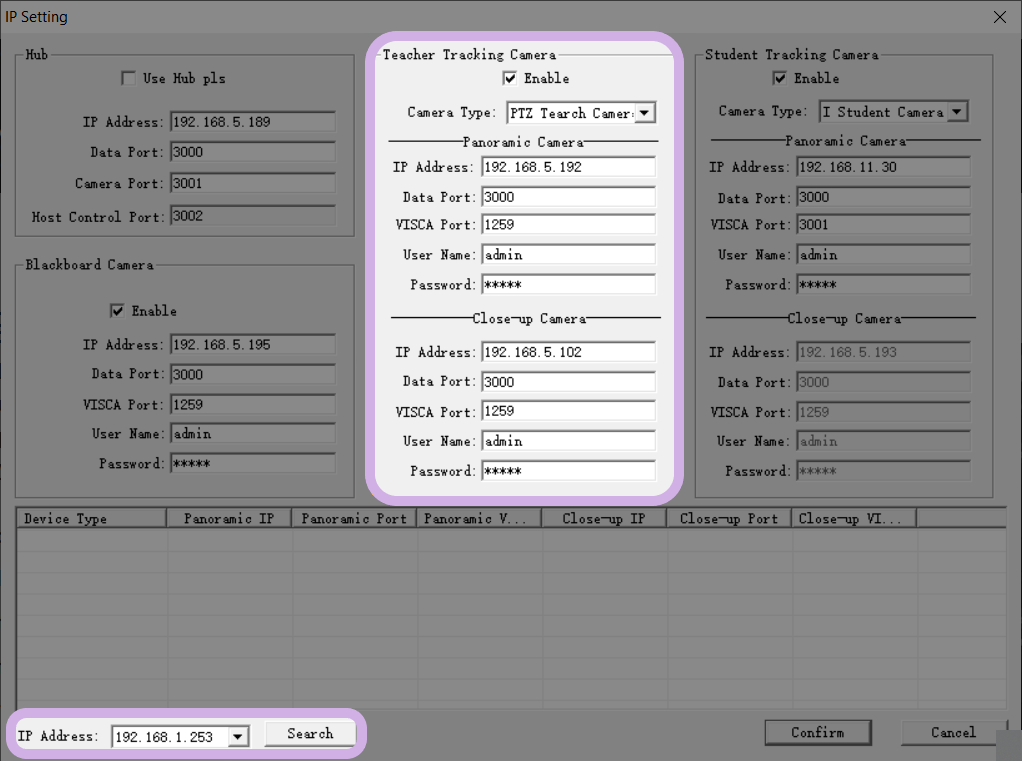Click the Close-up Port column header
Viewport: 1022px width, 761px height.
[x=728, y=519]
